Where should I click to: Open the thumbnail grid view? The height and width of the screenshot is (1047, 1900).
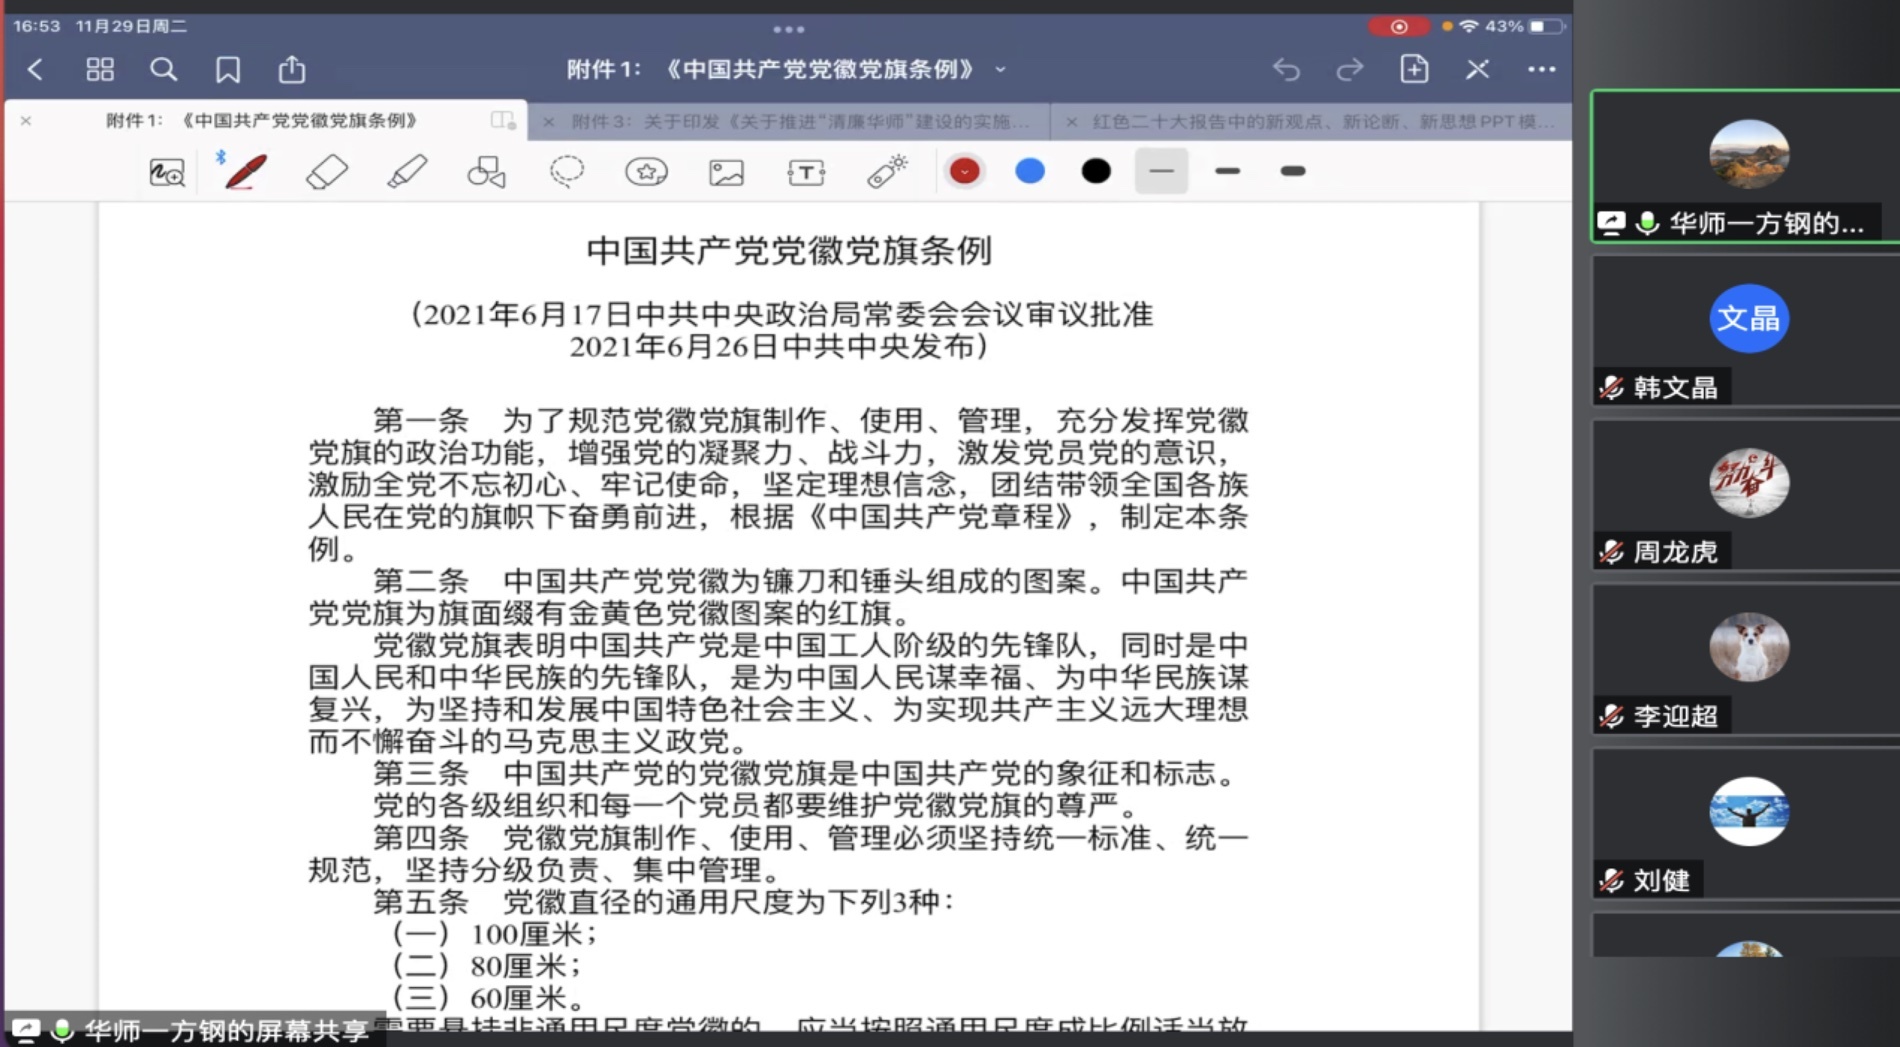[x=100, y=69]
